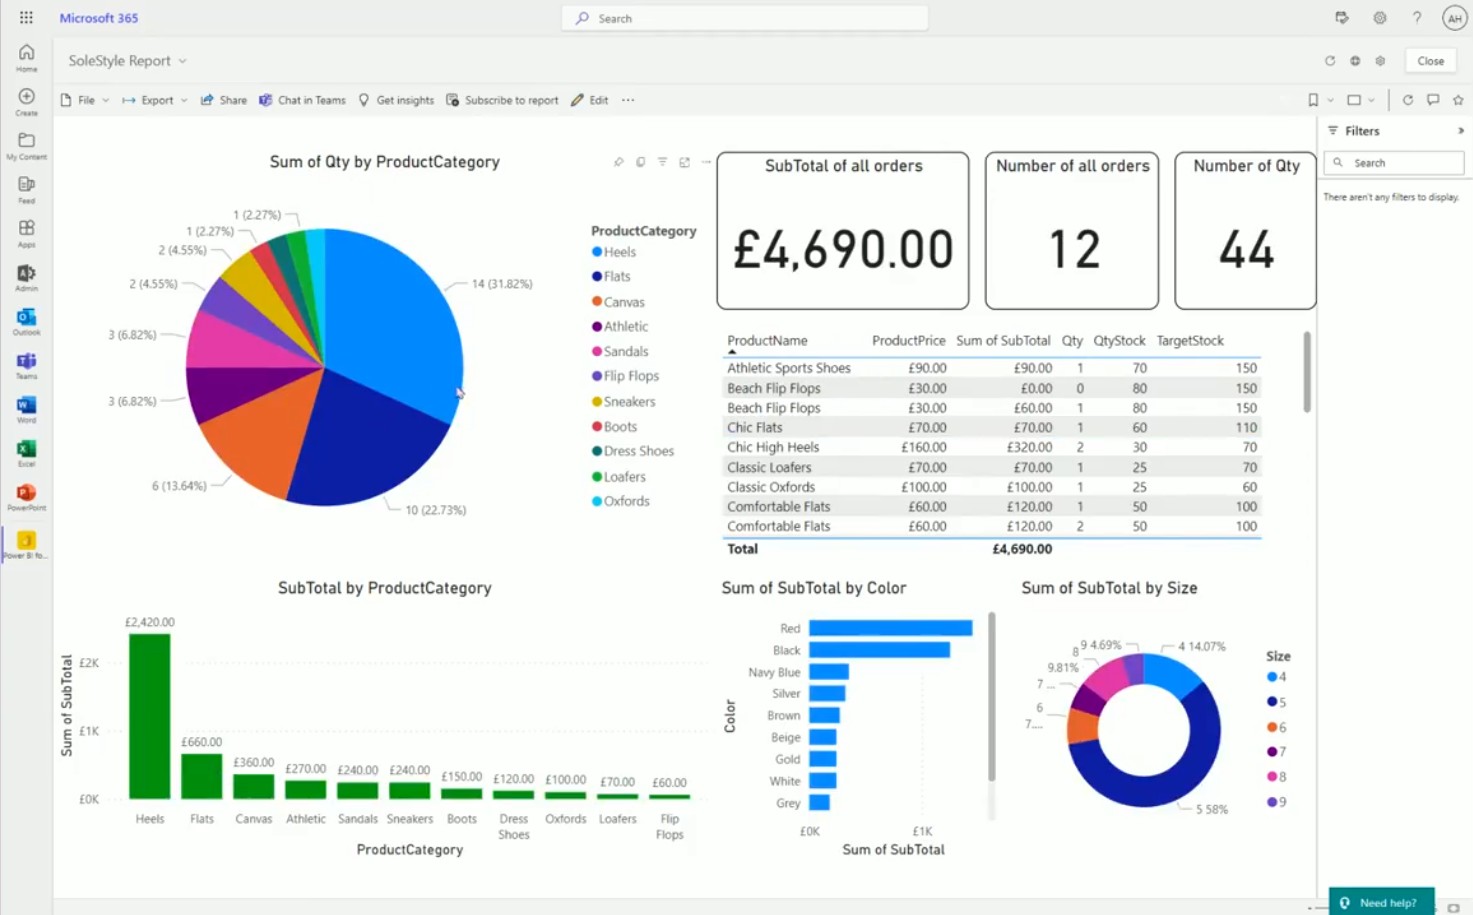Screen dimensions: 1473x915
Task: Subscribe to report
Action: coord(502,99)
